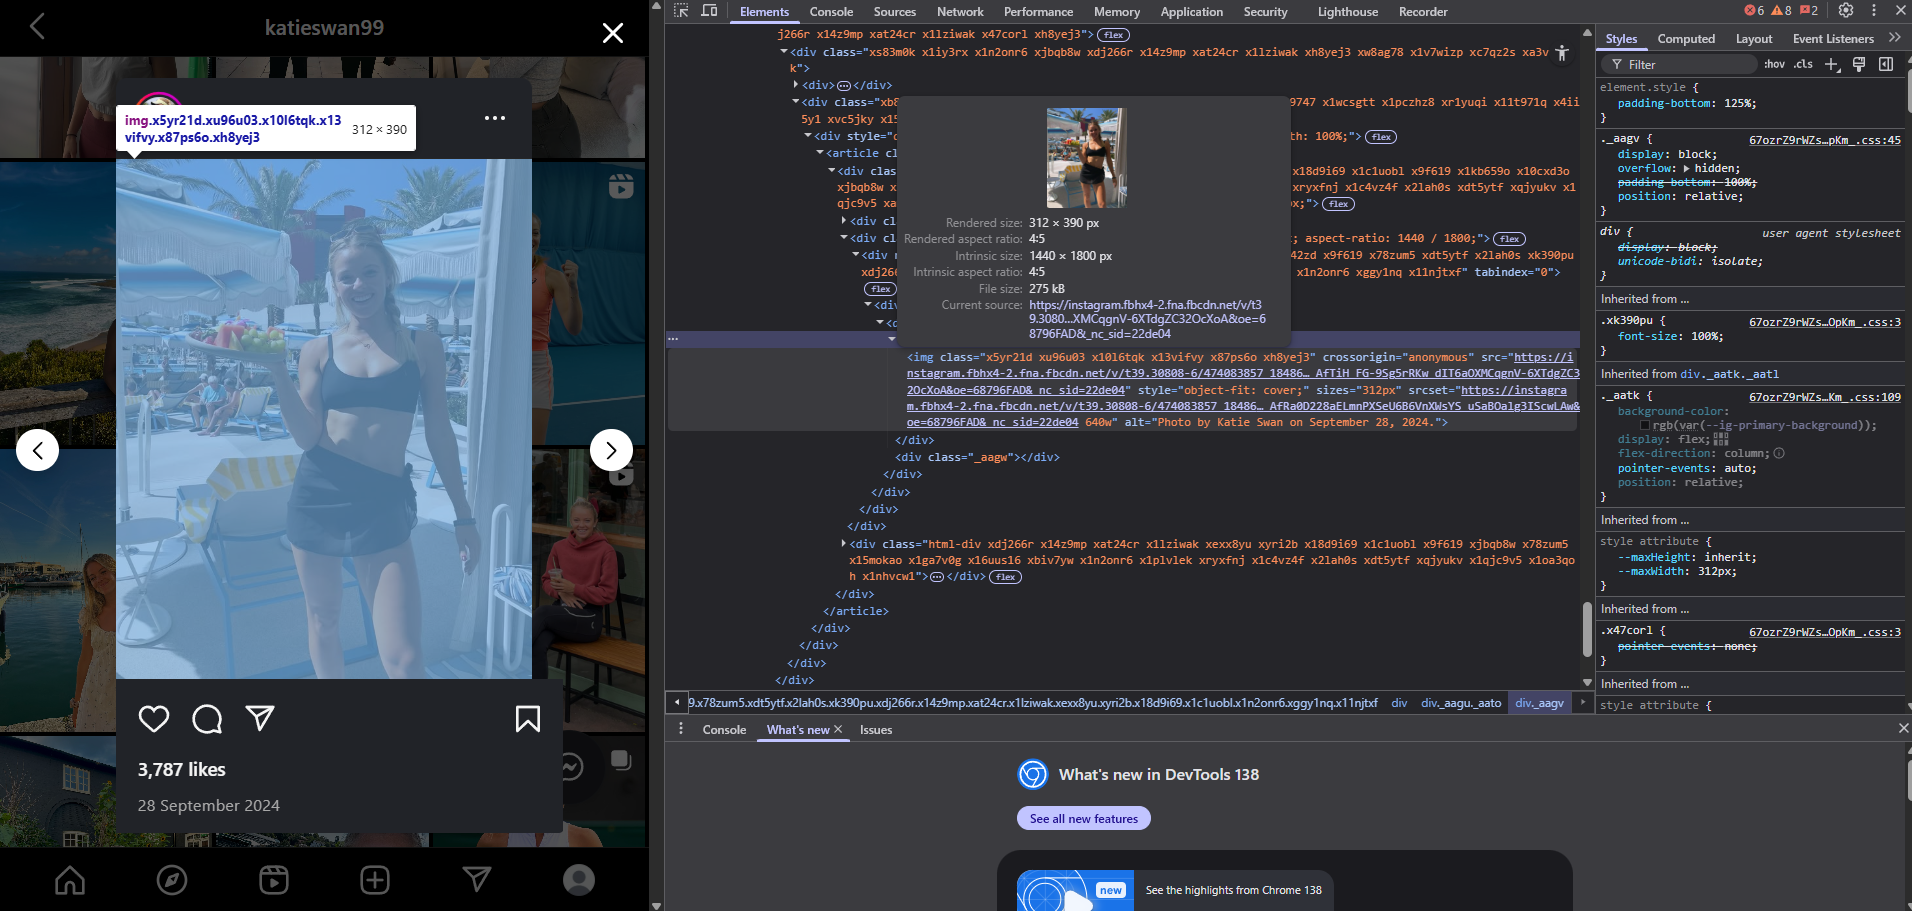This screenshot has width=1912, height=911.
Task: Open the Reels icon in bottom navigation
Action: click(274, 880)
